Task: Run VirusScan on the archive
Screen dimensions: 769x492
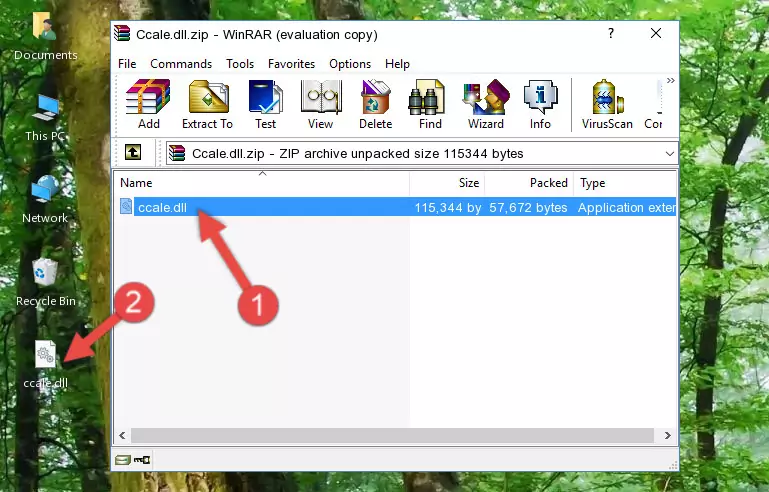Action: coord(607,104)
